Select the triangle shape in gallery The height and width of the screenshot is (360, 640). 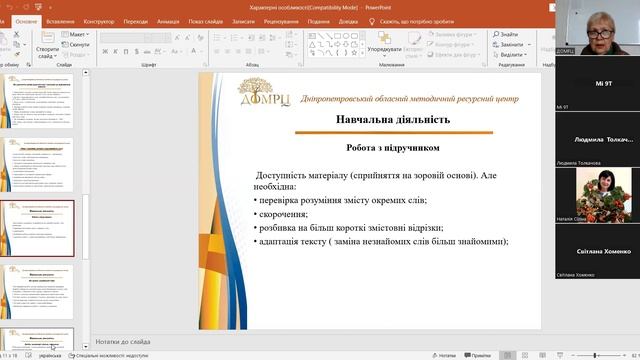tap(312, 44)
